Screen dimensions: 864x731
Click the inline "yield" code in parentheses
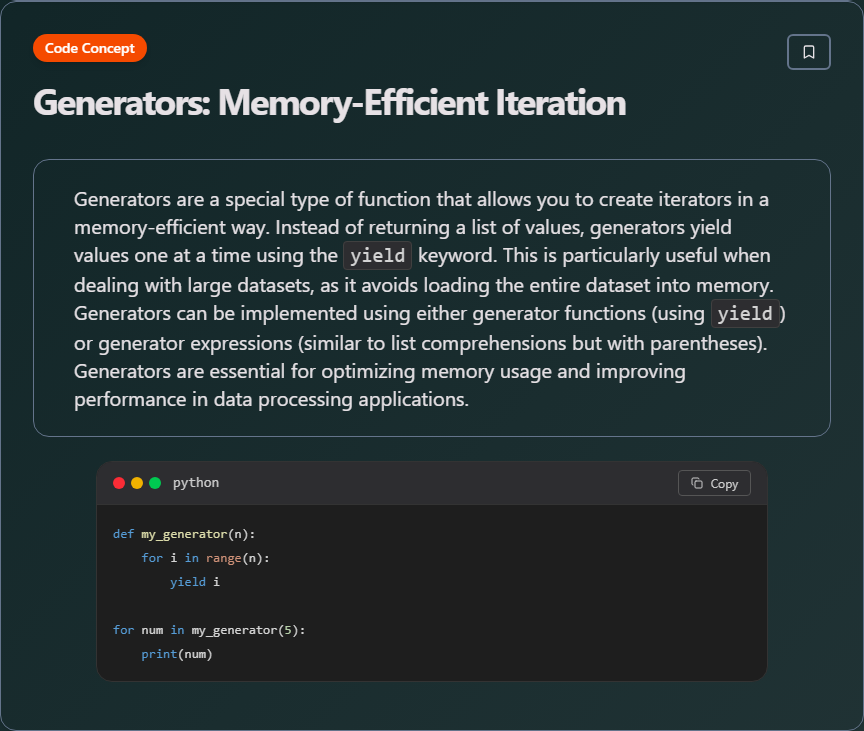[745, 313]
